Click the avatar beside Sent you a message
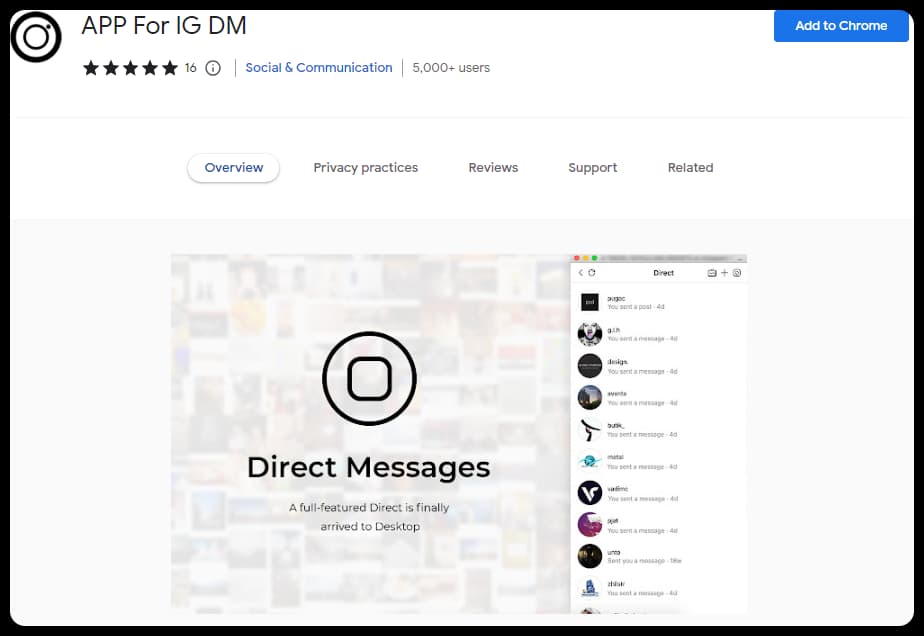924x636 pixels. click(x=590, y=556)
